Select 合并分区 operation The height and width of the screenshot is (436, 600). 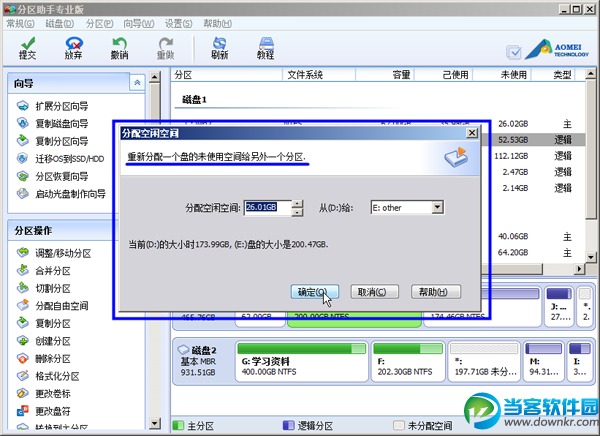(x=44, y=271)
